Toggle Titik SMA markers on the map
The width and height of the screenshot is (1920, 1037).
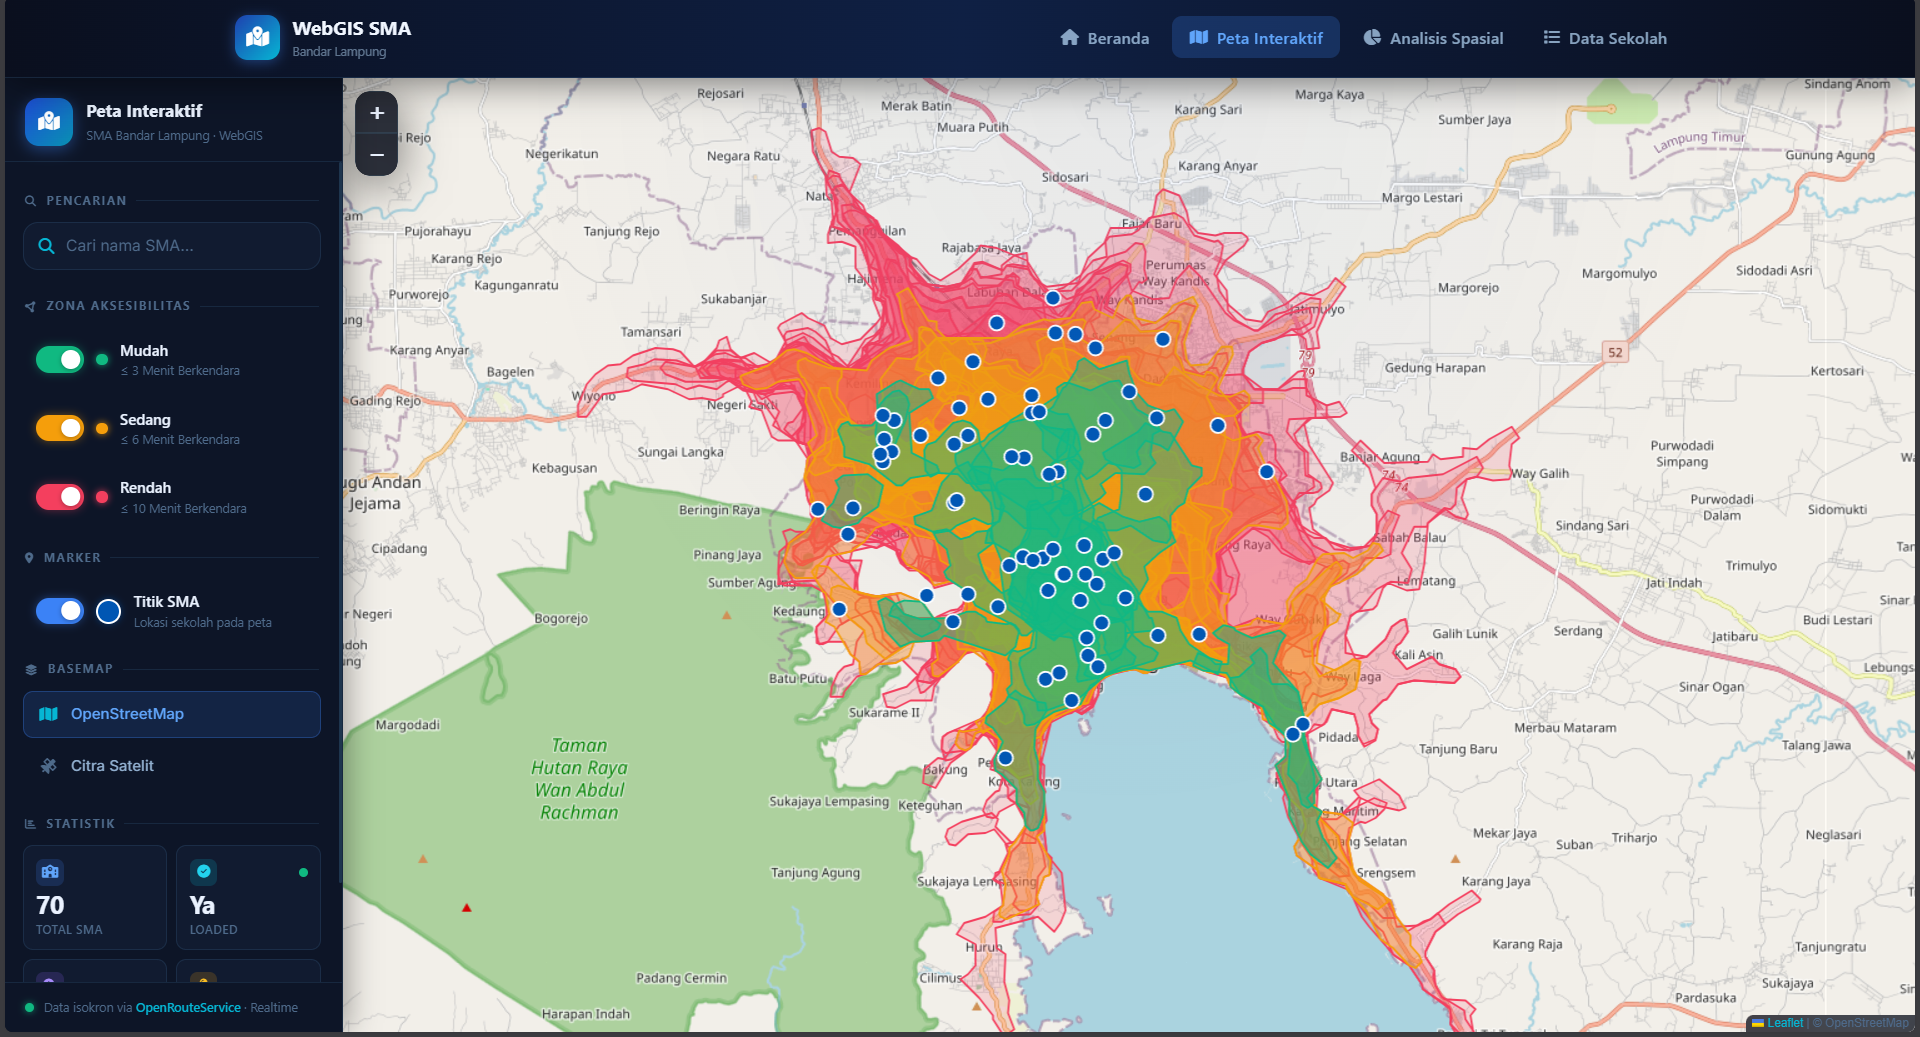[60, 611]
